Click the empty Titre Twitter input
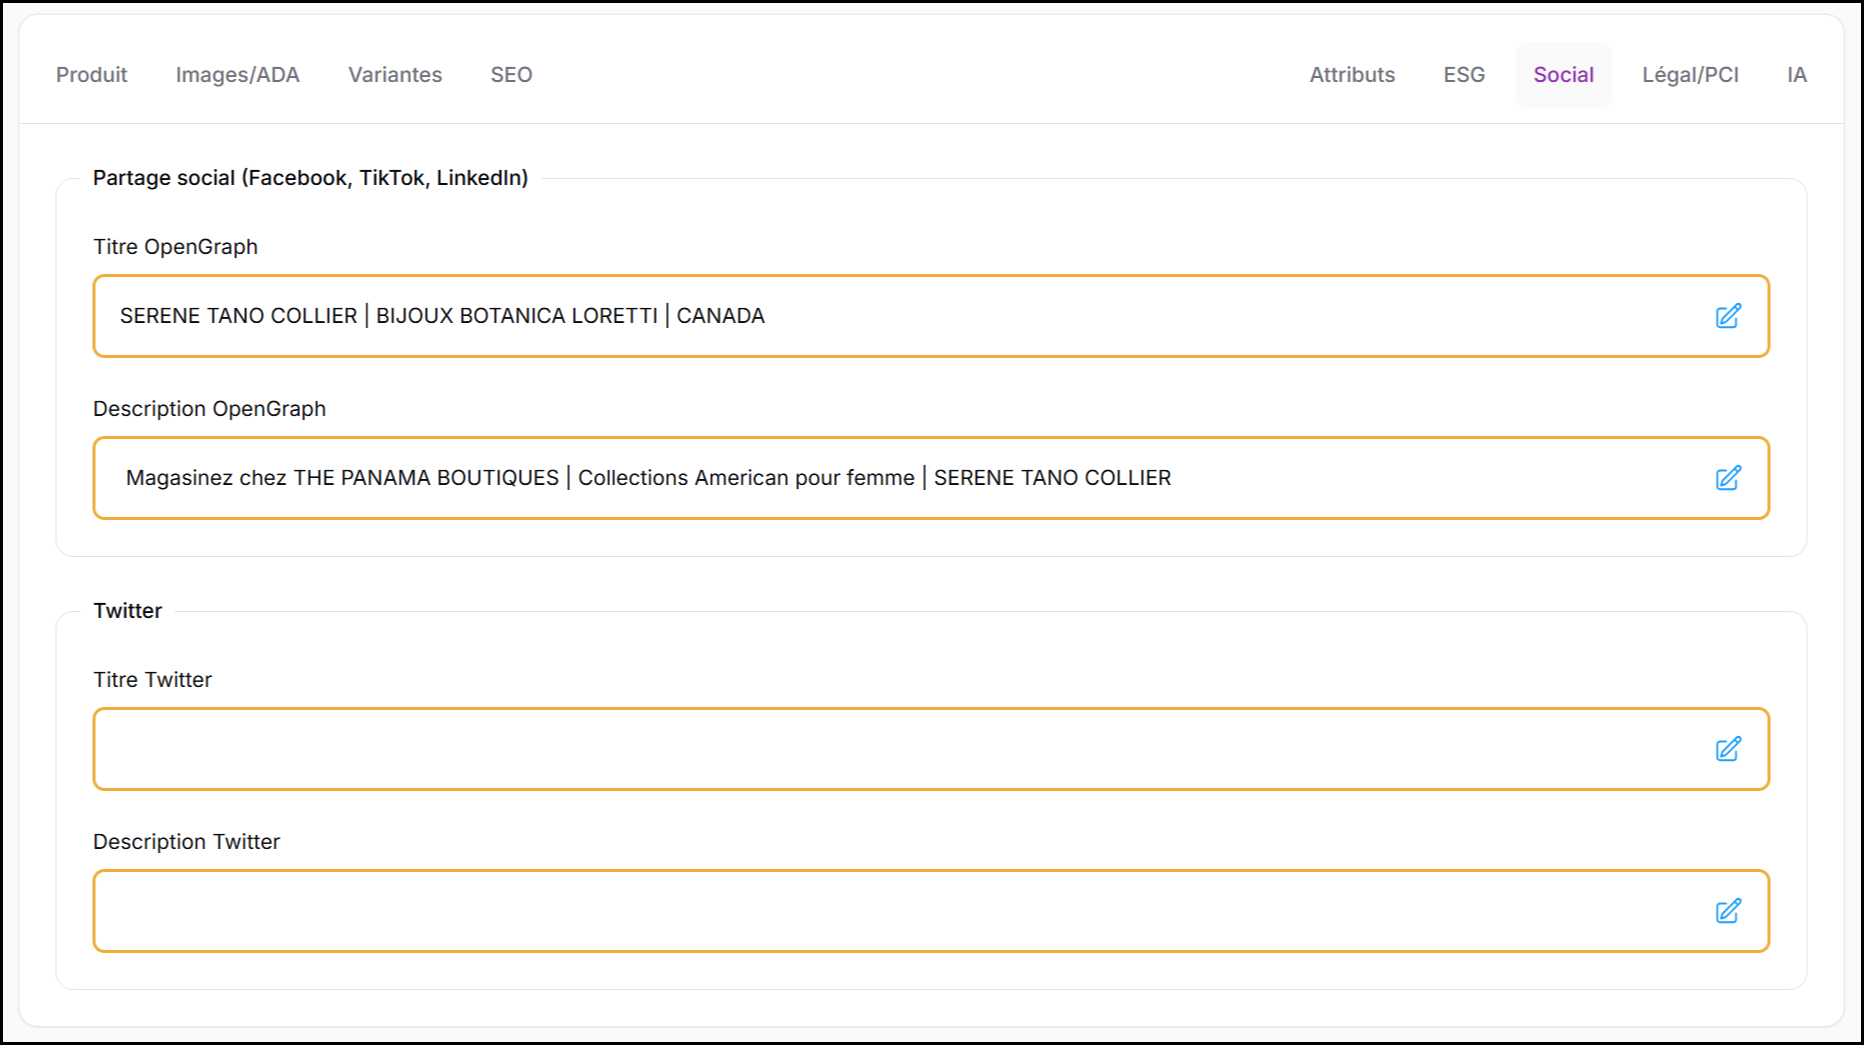 pyautogui.click(x=900, y=749)
